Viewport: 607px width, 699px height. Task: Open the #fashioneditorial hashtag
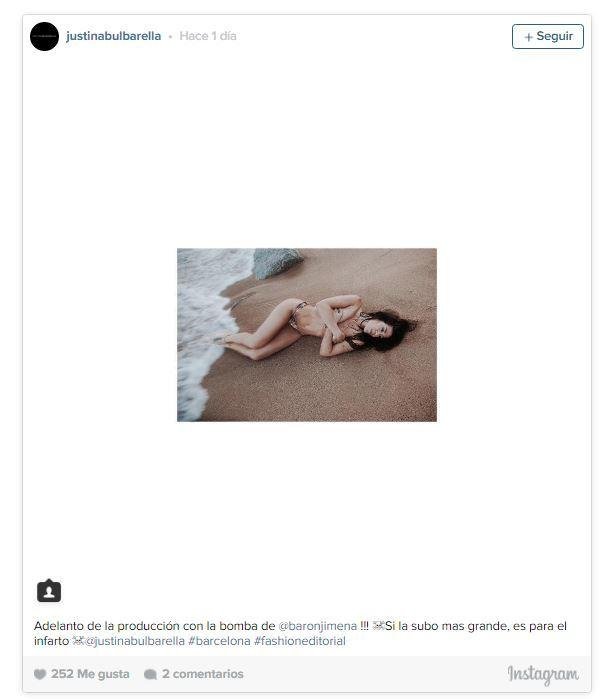point(299,641)
